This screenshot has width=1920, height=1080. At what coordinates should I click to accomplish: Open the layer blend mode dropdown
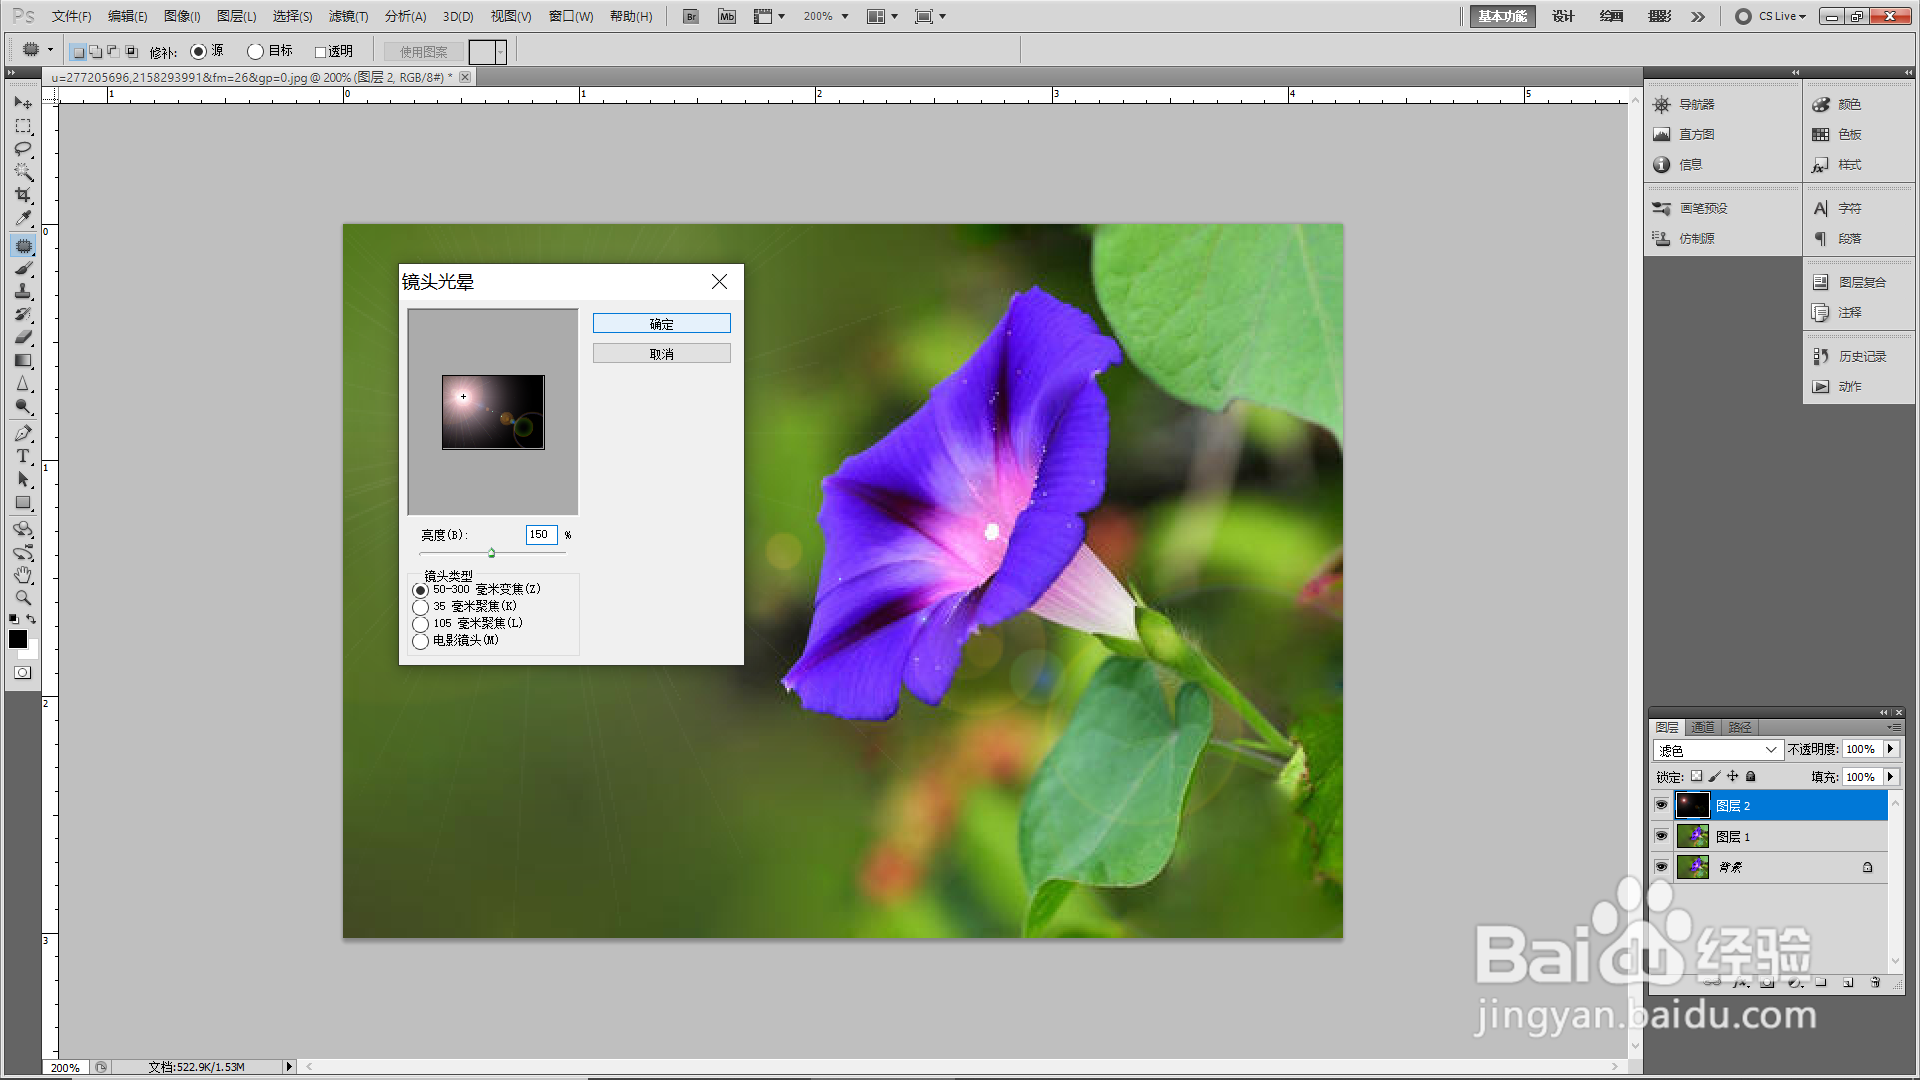[x=1717, y=750]
